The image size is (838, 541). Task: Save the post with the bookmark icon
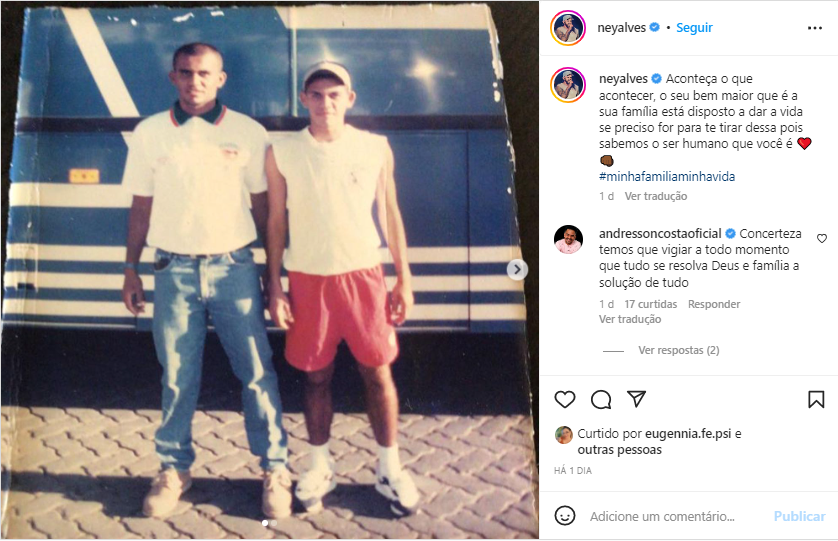coord(816,399)
